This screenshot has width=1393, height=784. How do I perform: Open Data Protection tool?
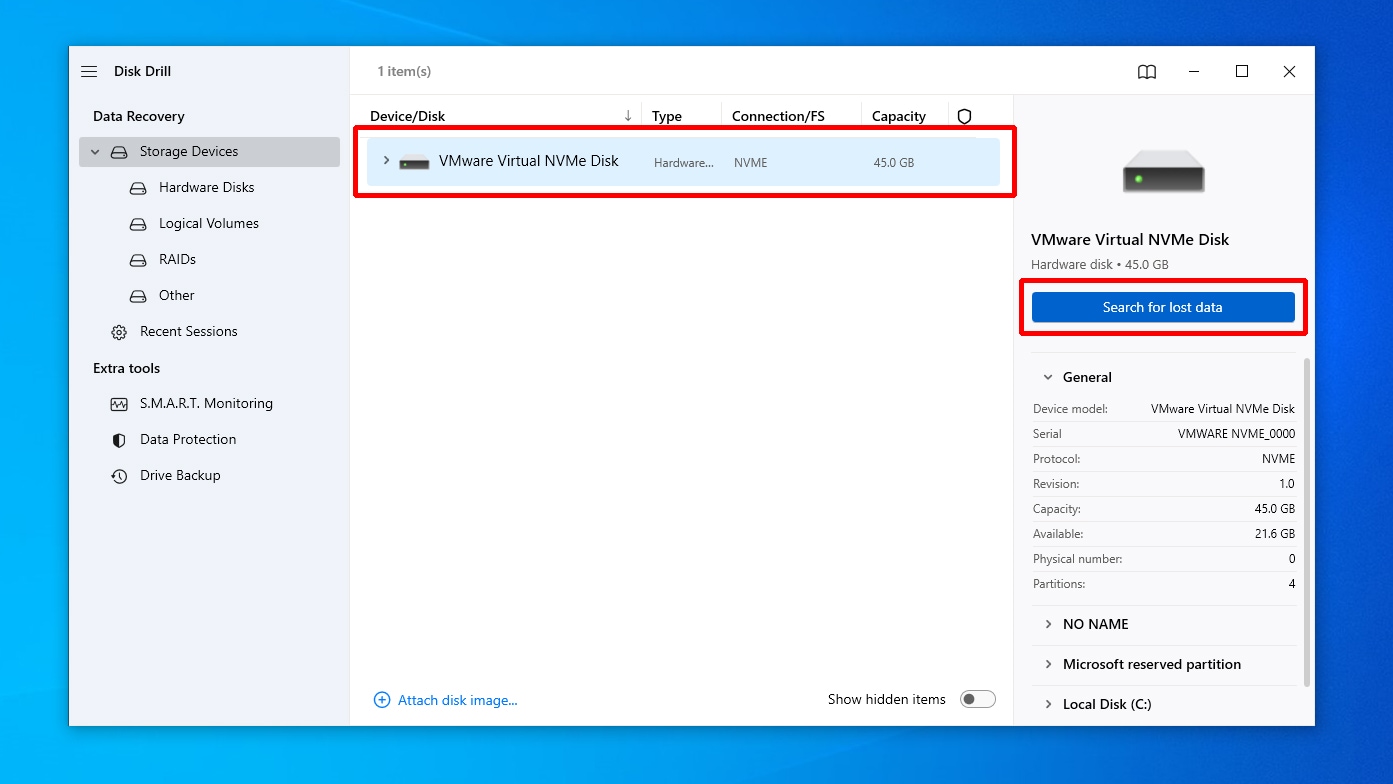[188, 440]
